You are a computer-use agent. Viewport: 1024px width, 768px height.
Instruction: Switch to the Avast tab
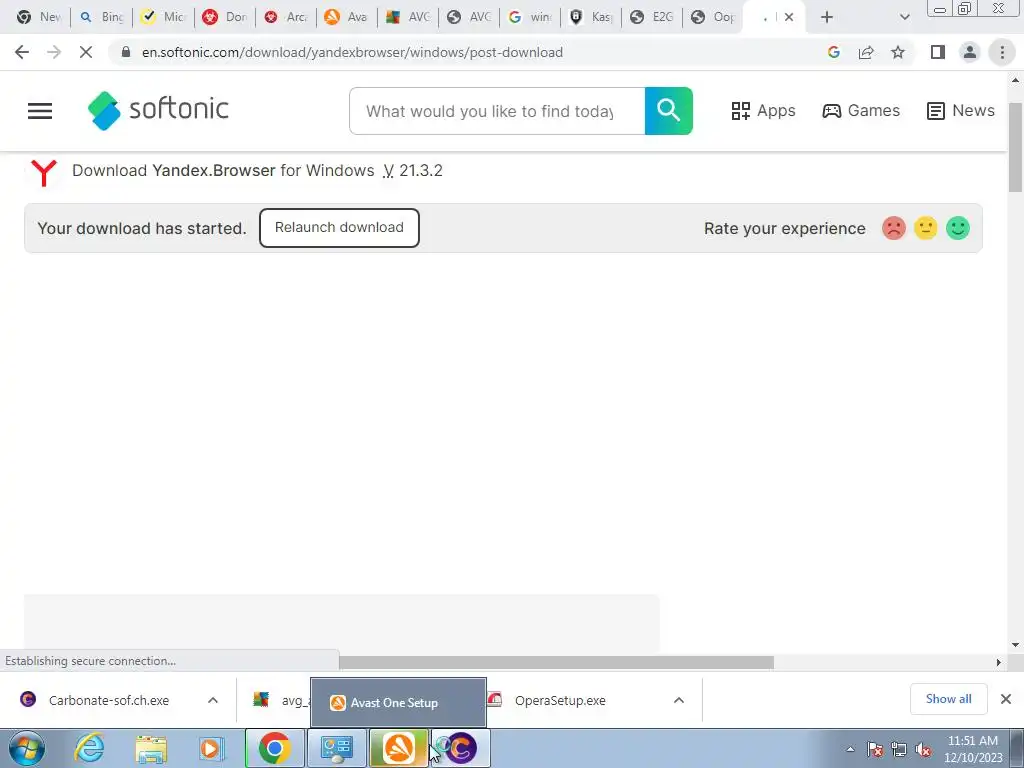coord(346,17)
